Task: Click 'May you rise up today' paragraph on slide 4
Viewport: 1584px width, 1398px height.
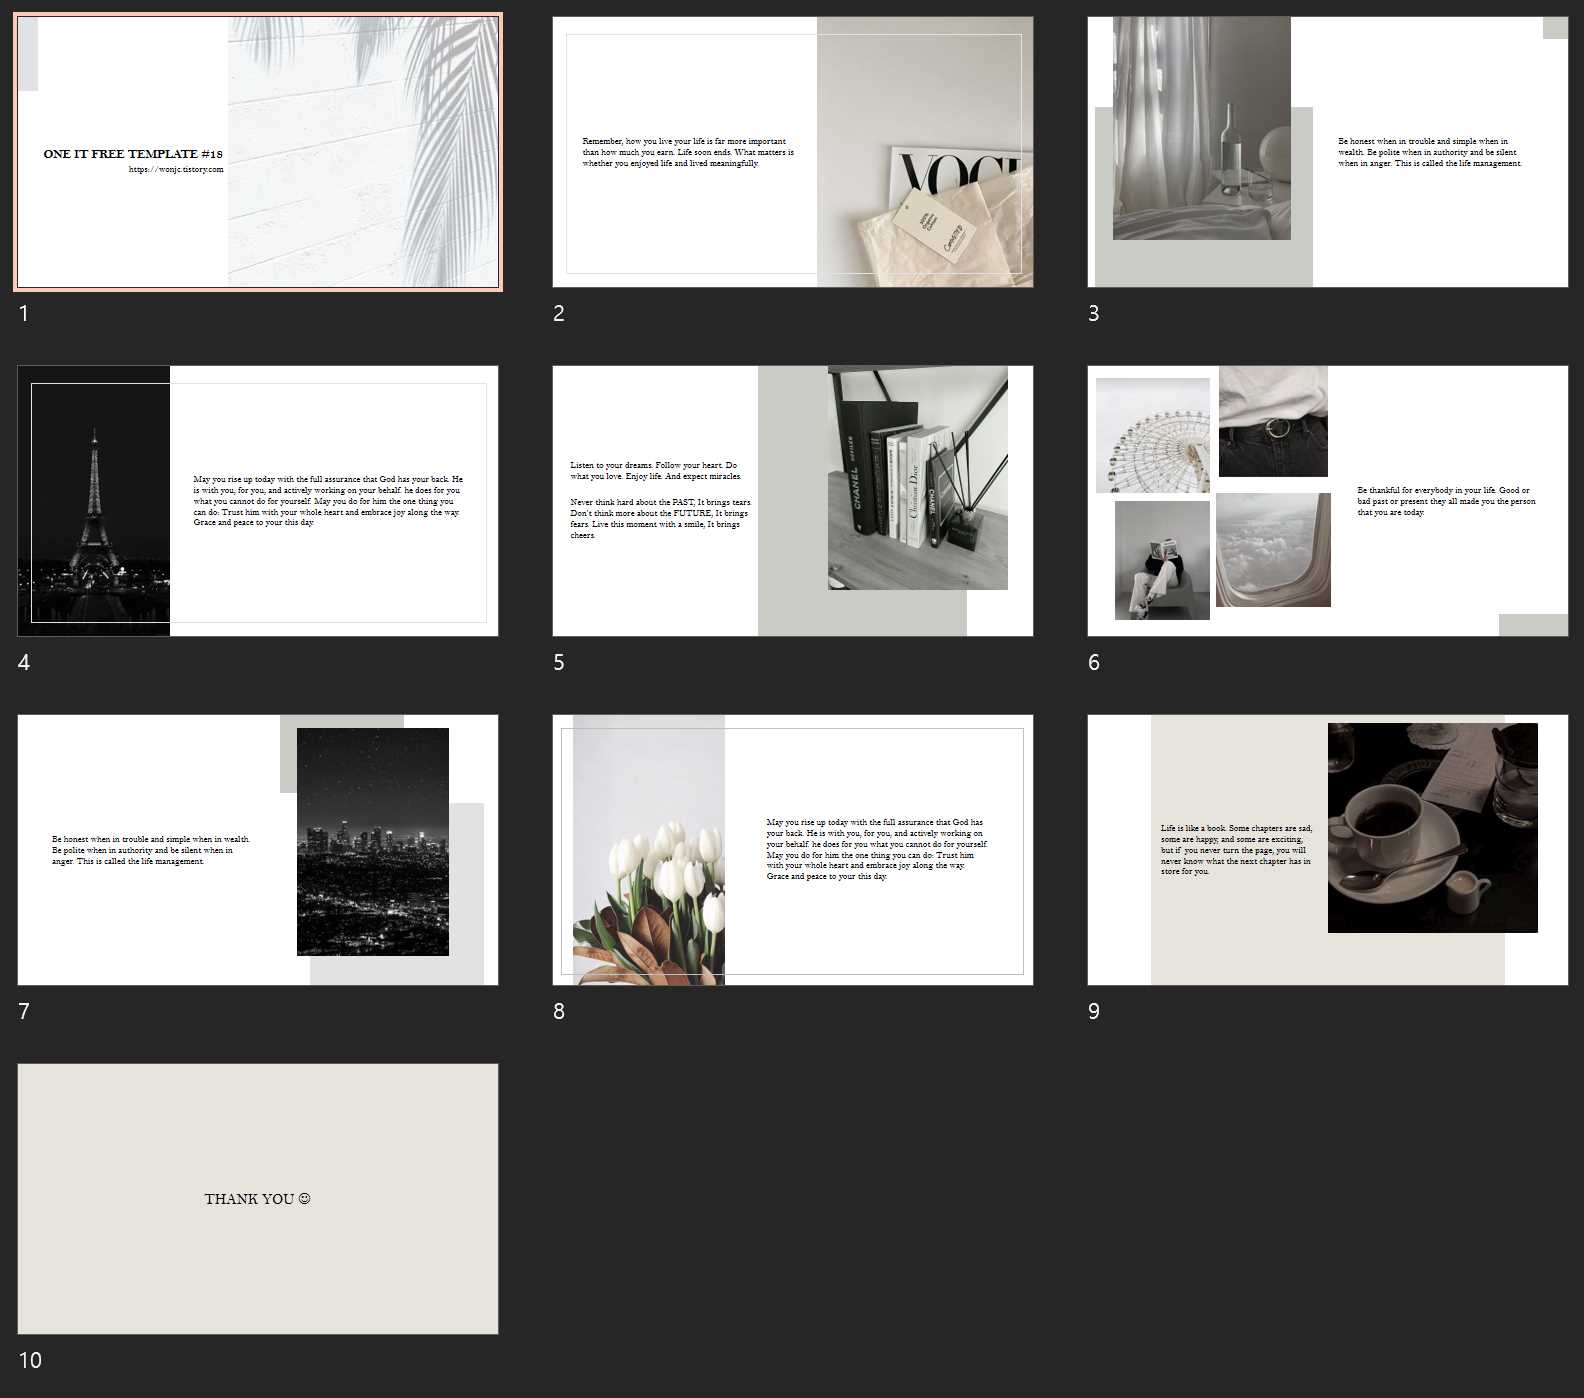Action: coord(328,501)
